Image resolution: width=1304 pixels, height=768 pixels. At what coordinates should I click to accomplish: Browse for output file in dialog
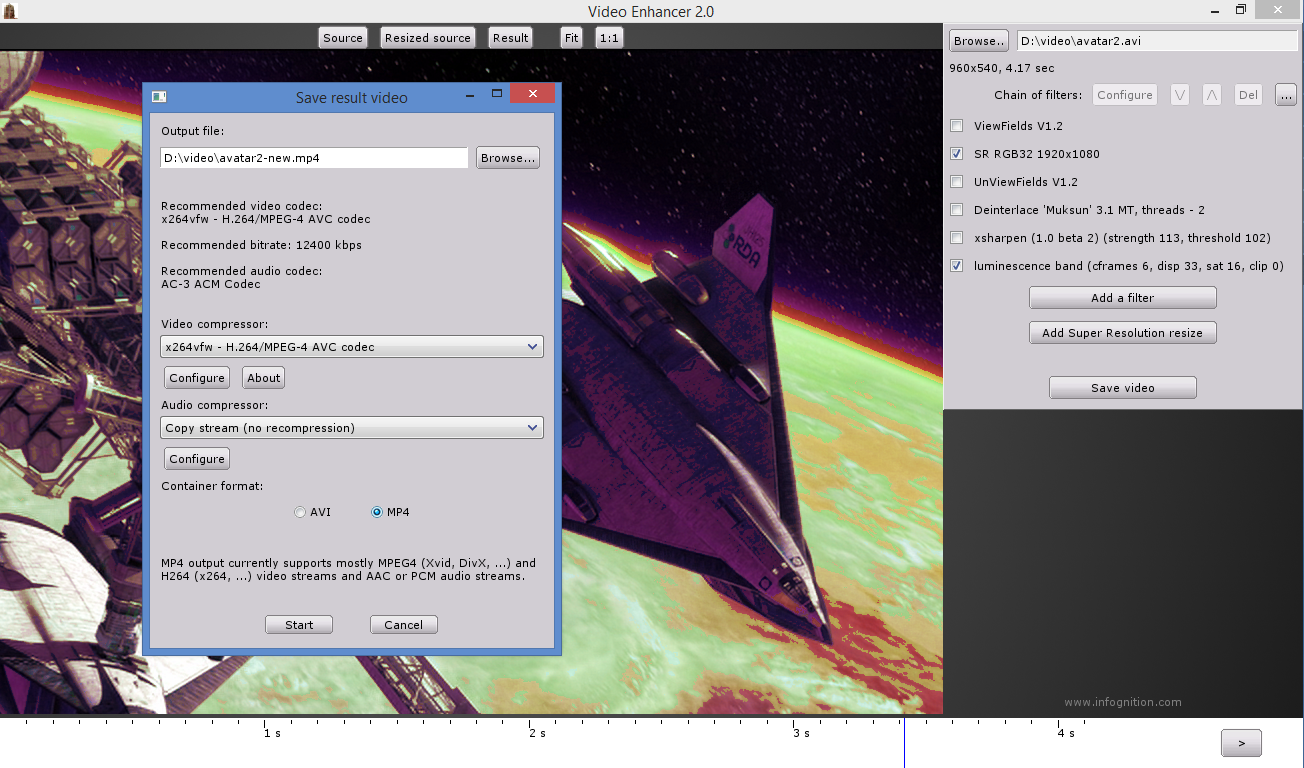click(x=508, y=158)
